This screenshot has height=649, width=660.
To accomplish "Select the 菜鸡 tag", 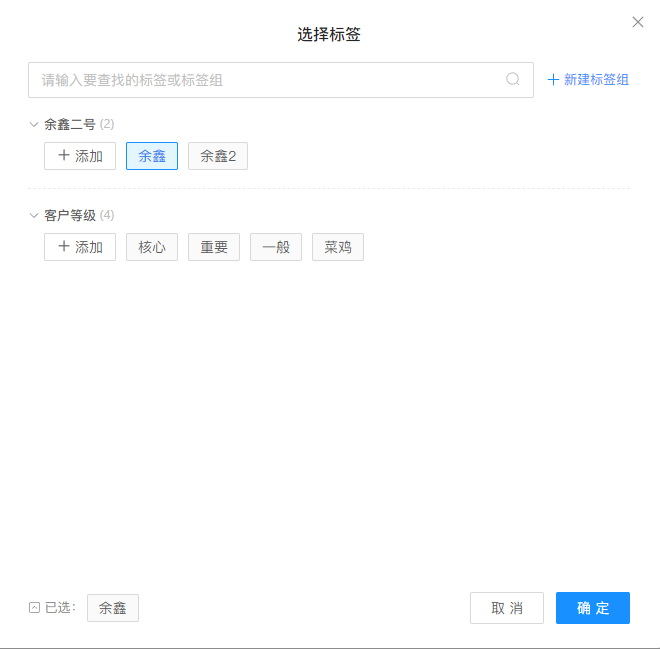I will point(338,247).
